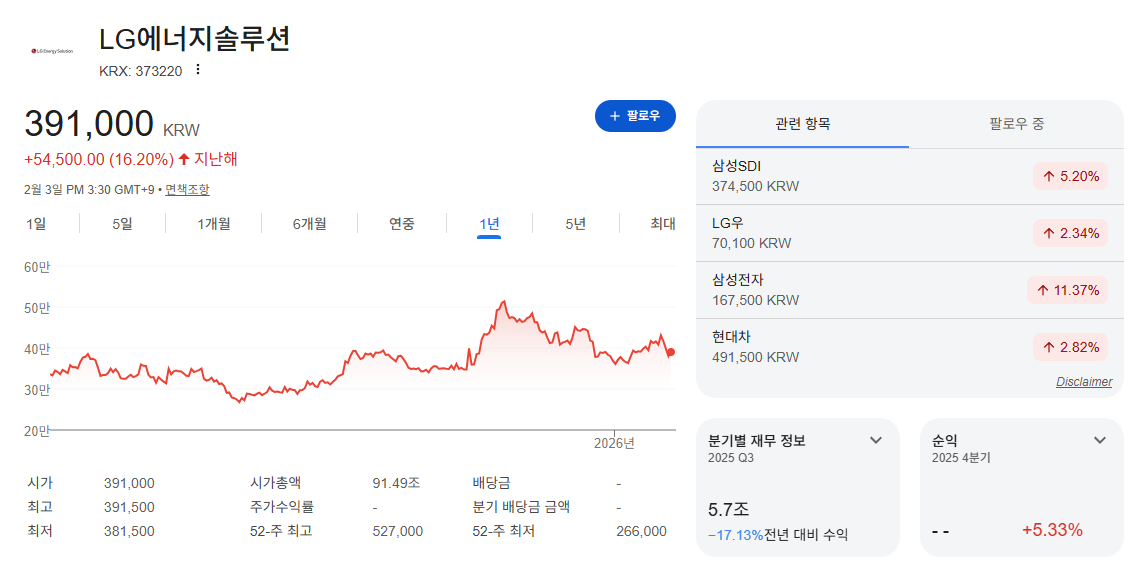Select the 1년 chart range
Screen dimensions: 1142x574
pyautogui.click(x=489, y=224)
